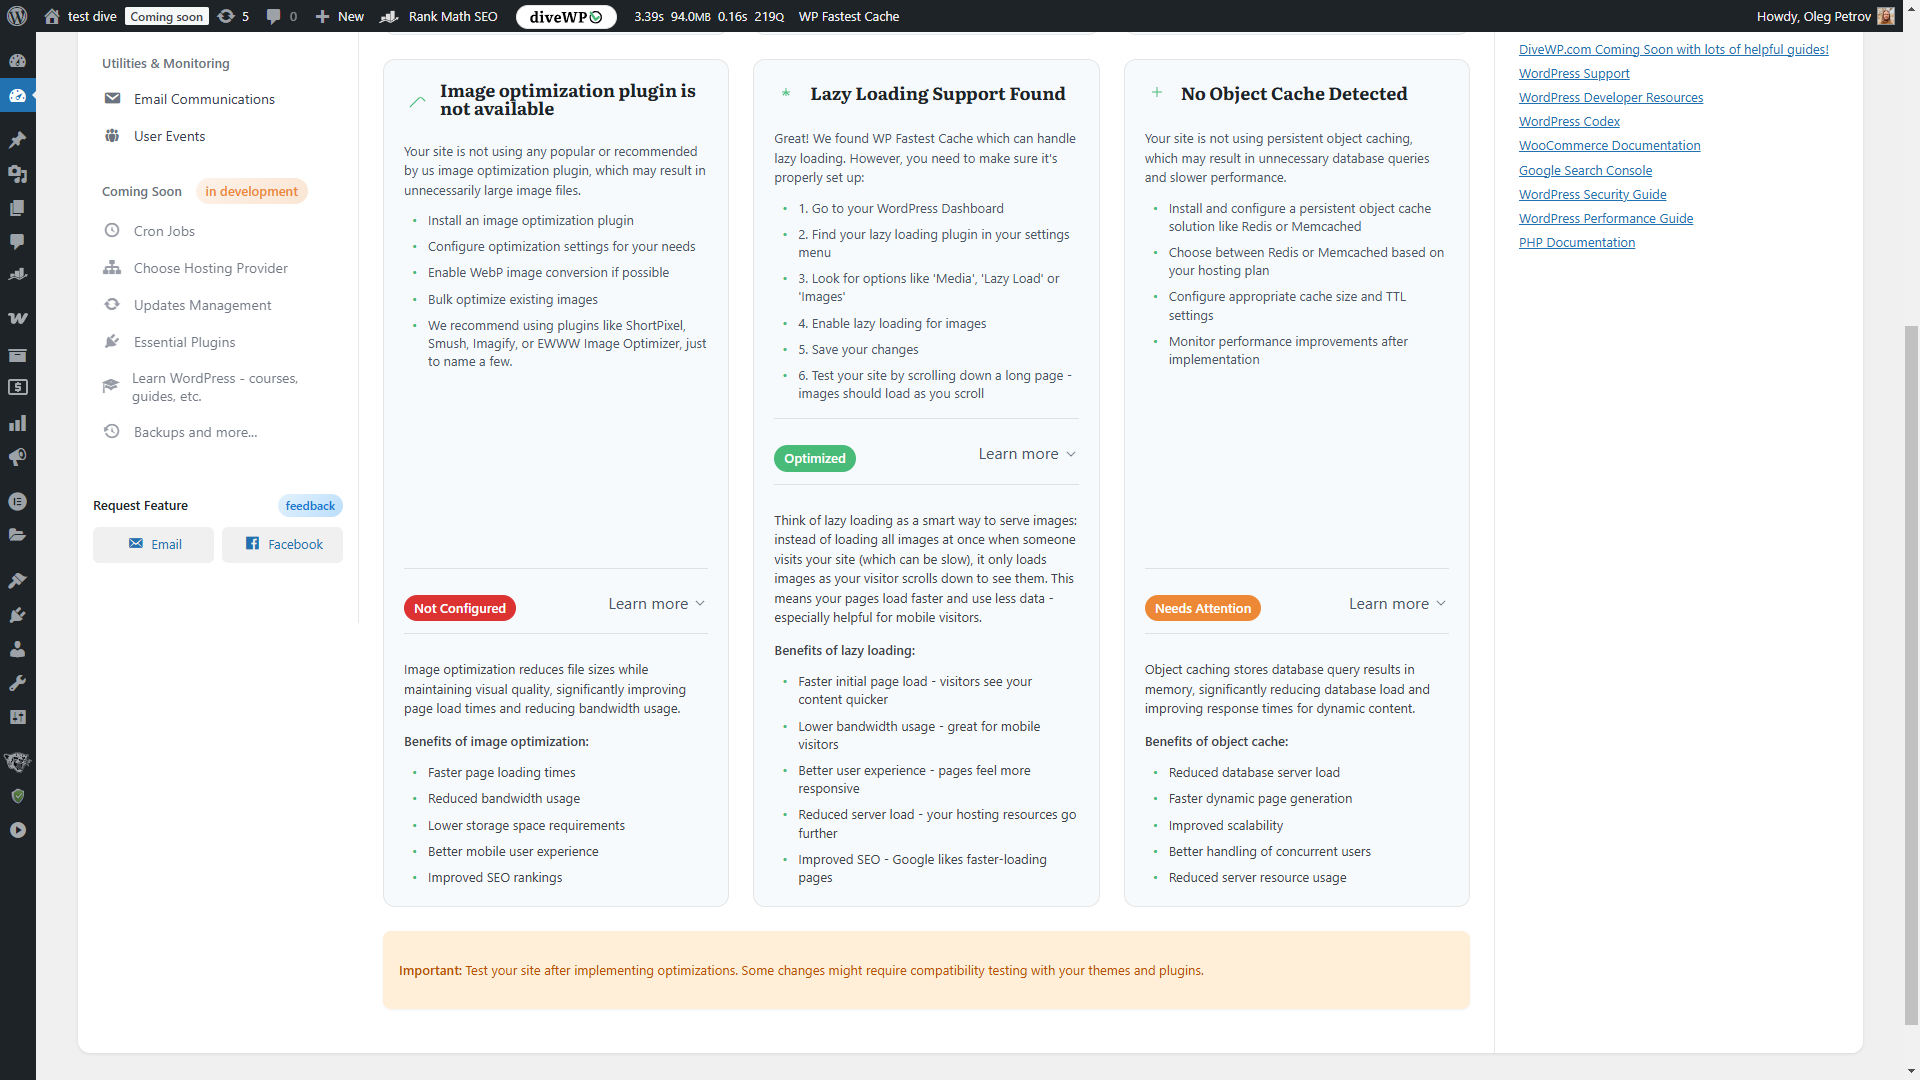Click the home icon for test dive

coord(52,16)
